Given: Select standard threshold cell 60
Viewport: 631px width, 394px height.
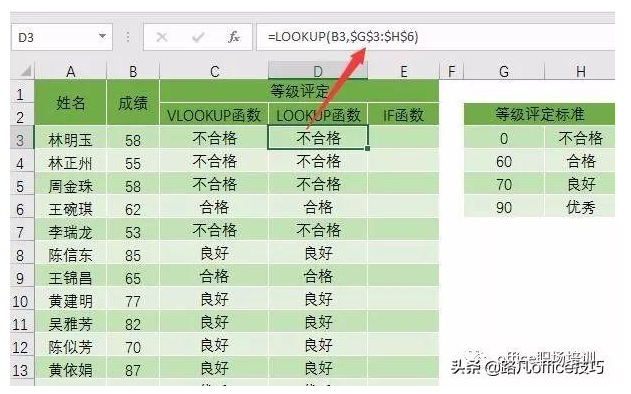Looking at the screenshot, I should click(504, 161).
